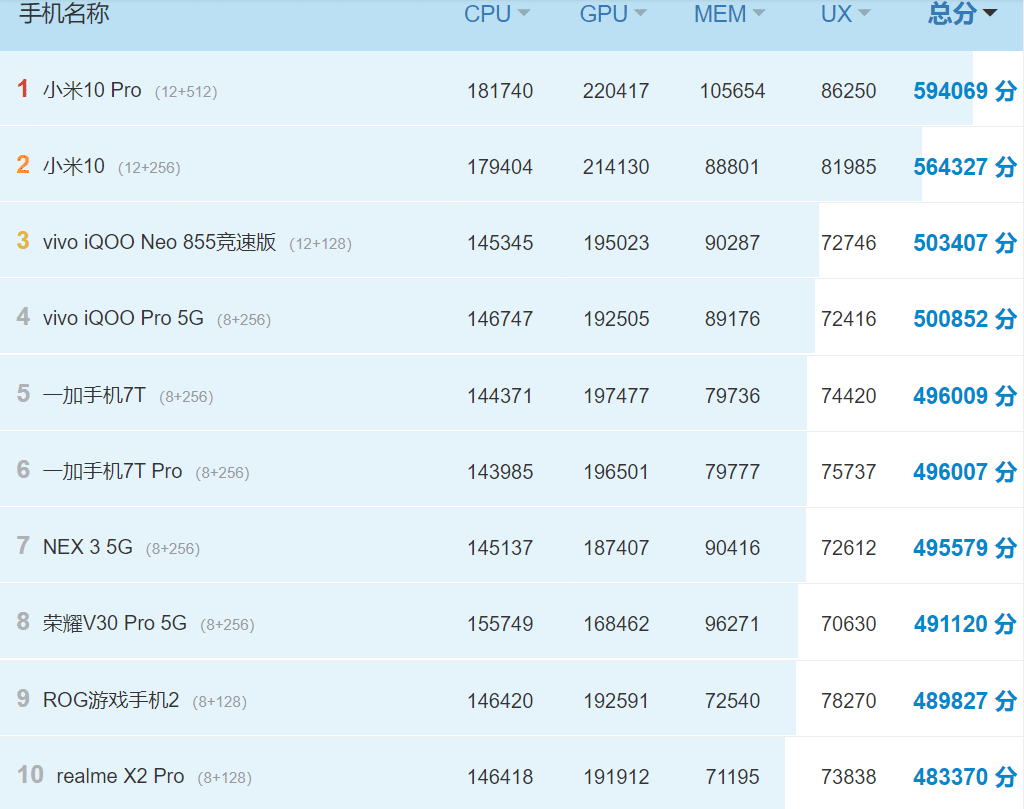Sort by GPU column dropdown arrow
Screen dimensions: 1024x809
640,13
